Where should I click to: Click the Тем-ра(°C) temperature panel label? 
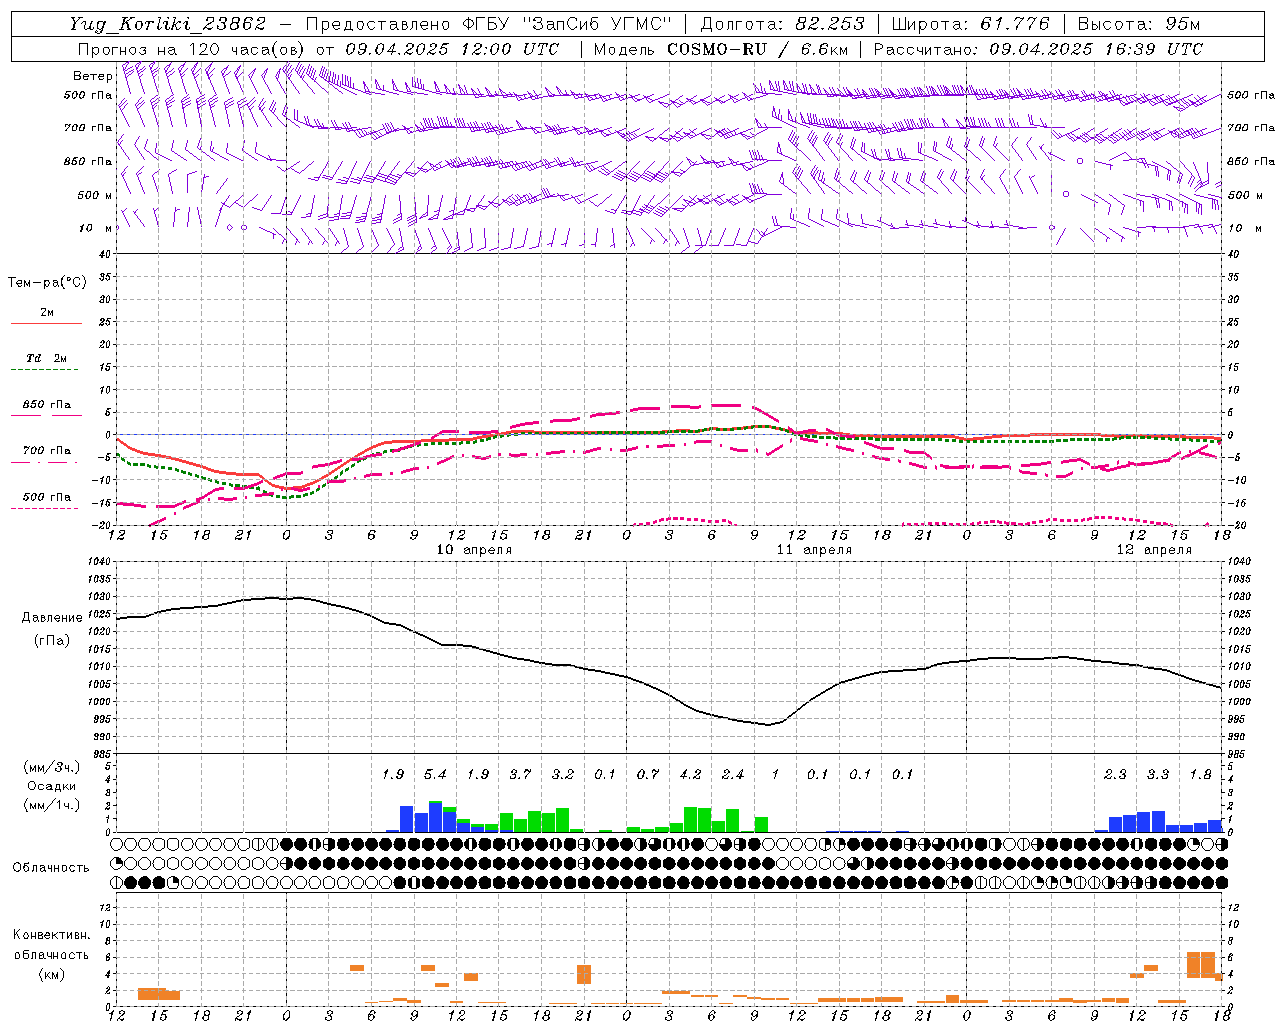point(47,283)
